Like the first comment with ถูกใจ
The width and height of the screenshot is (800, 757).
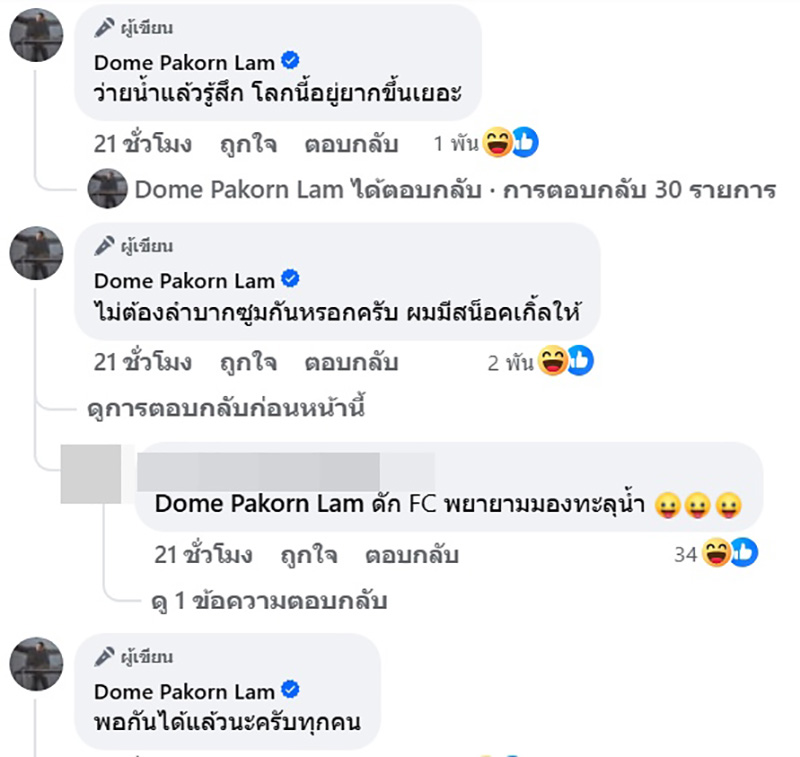248,144
